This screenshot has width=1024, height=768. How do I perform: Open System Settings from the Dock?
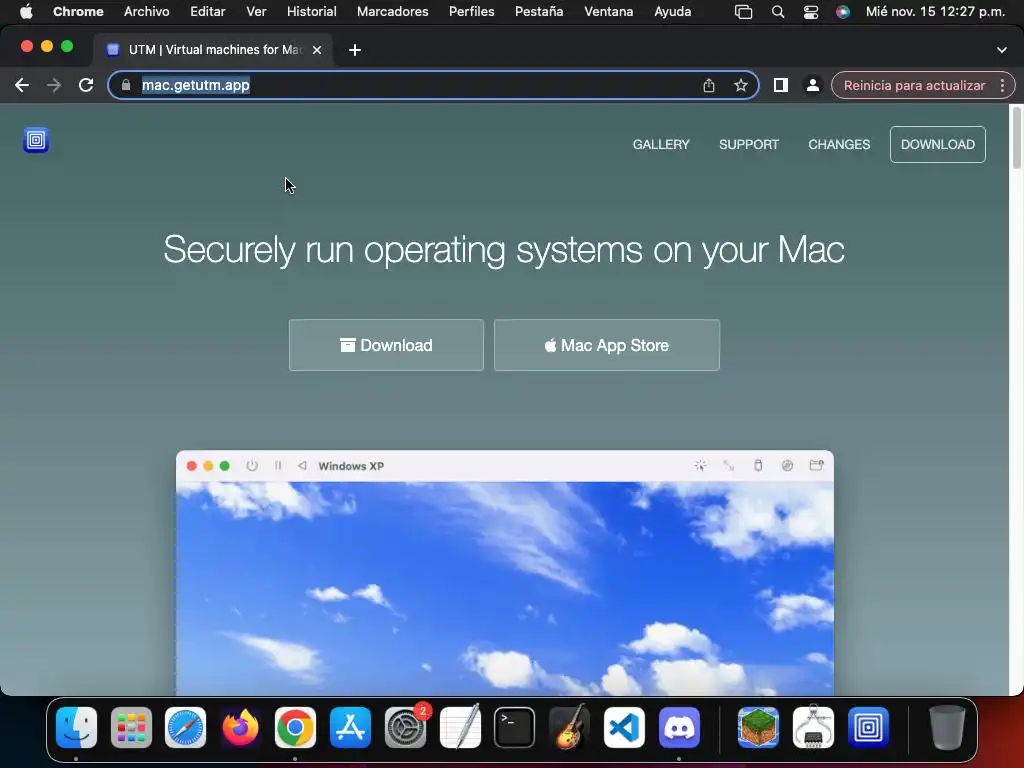pos(405,727)
